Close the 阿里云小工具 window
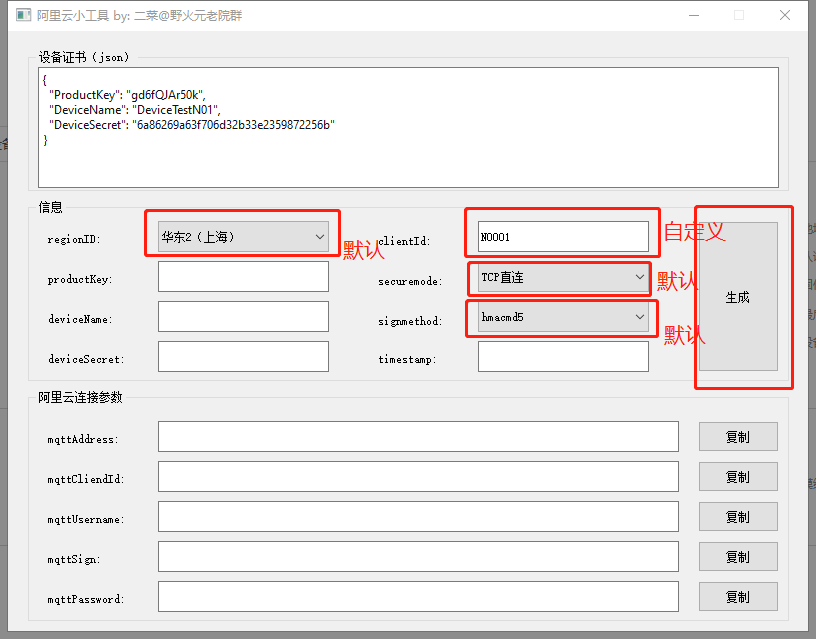816x639 pixels. [785, 15]
